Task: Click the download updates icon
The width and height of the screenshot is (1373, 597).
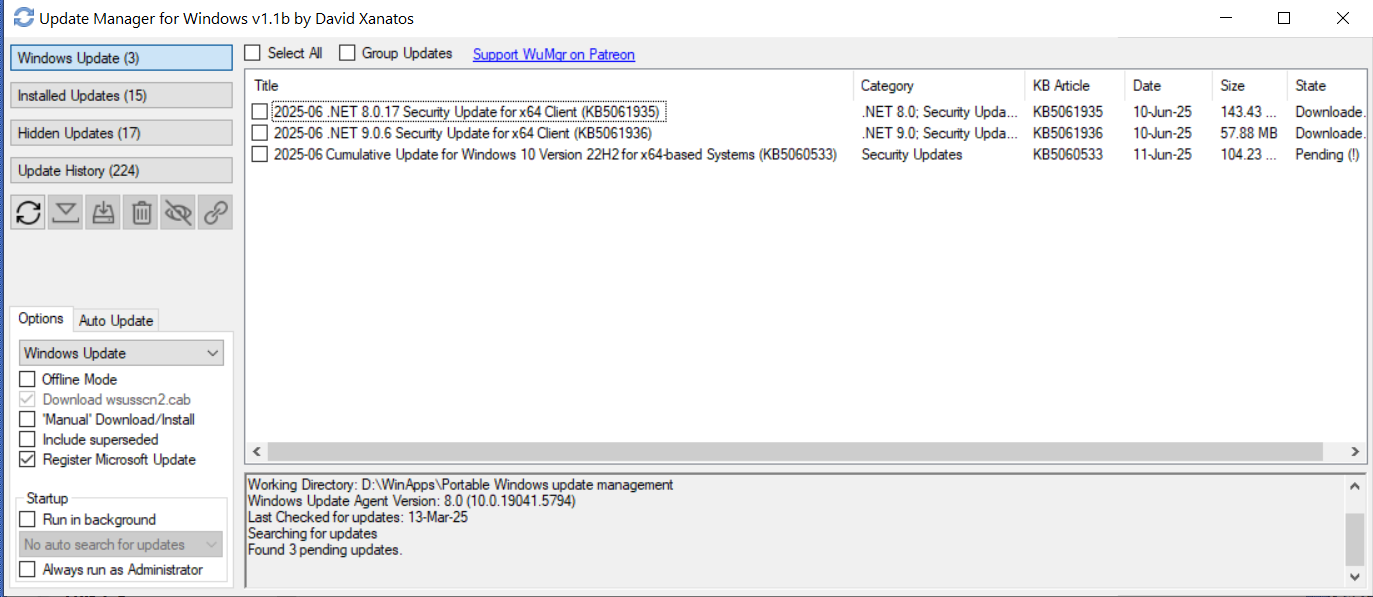Action: point(66,212)
